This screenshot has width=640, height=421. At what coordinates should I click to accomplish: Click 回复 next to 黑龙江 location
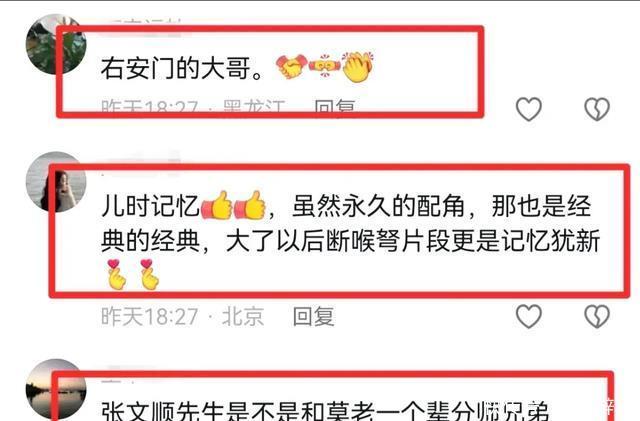coord(335,106)
